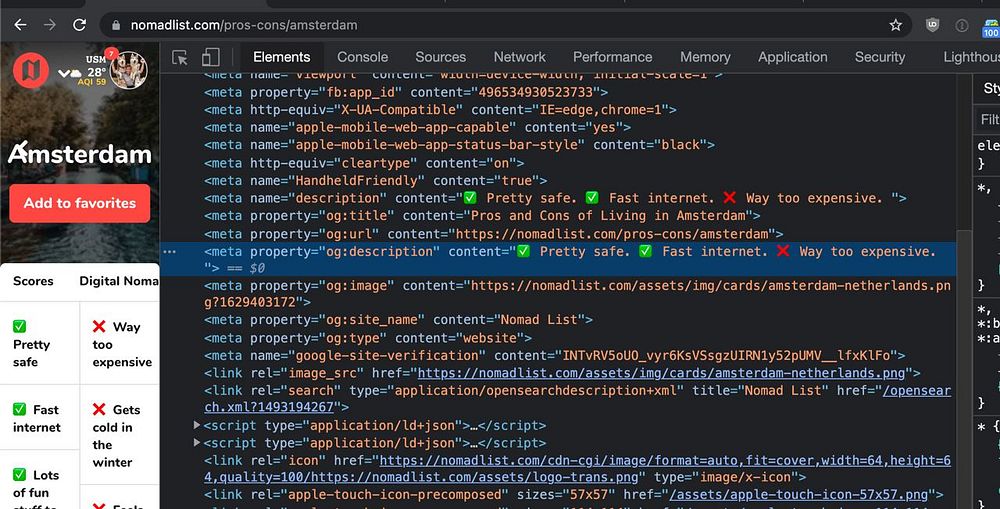Viewport: 1000px width, 509px height.
Task: Activate the element inspector picker icon
Action: coord(180,57)
